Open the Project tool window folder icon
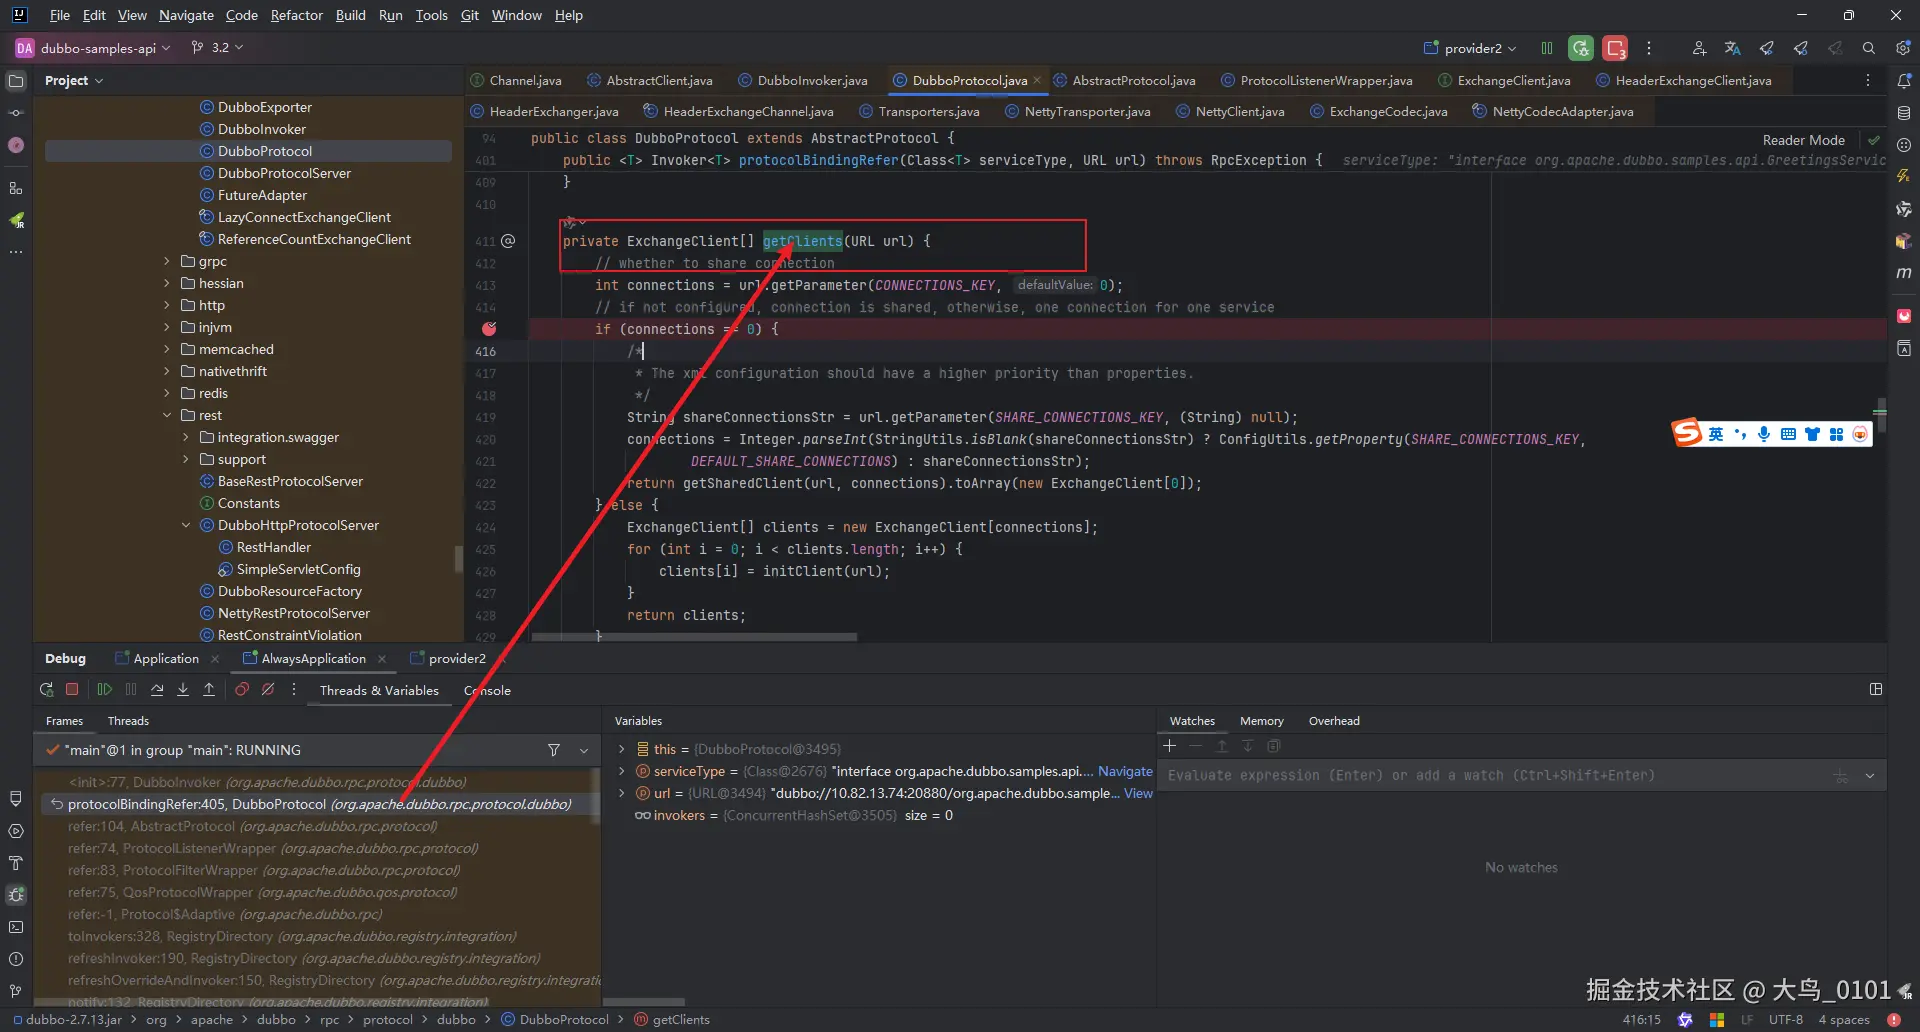Image resolution: width=1920 pixels, height=1032 pixels. point(16,81)
